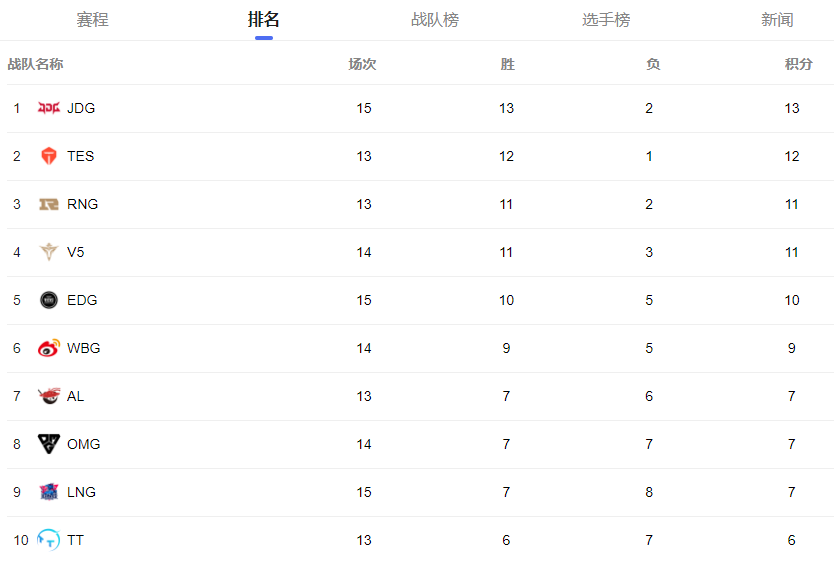This screenshot has height=562, width=834.
Task: Click the JDG team name
Action: pyautogui.click(x=81, y=108)
